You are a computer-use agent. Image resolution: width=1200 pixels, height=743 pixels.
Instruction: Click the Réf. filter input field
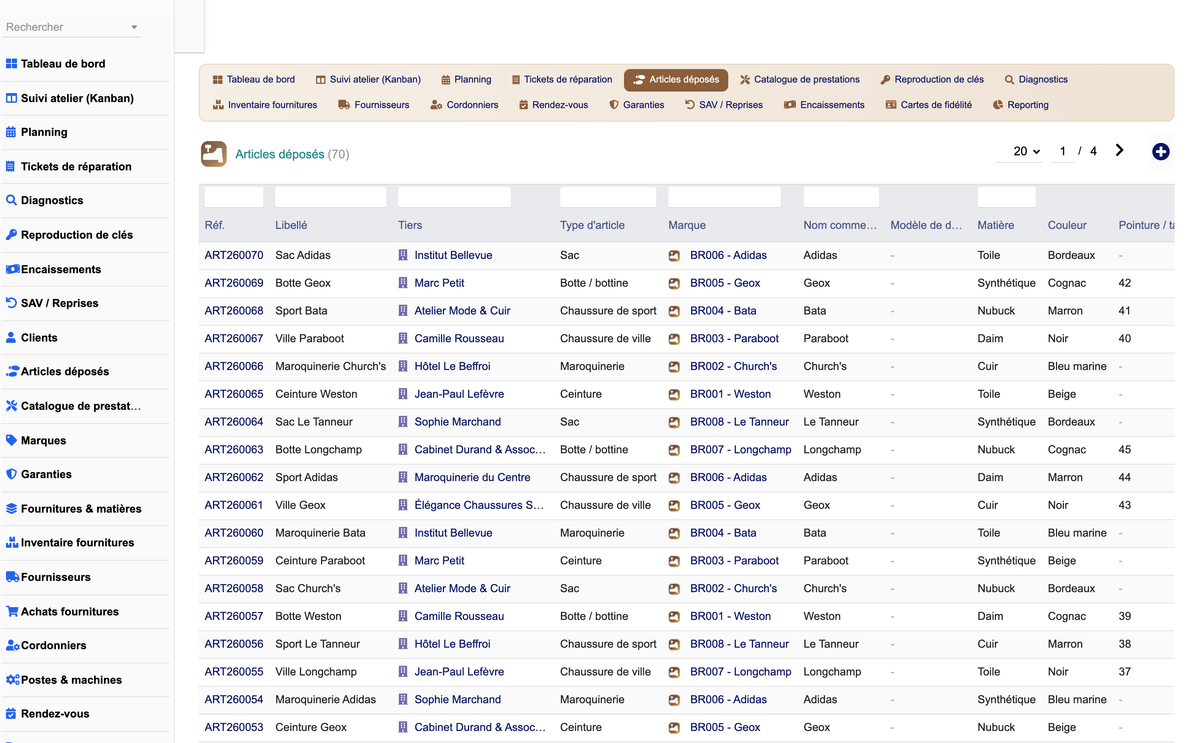[x=234, y=197]
